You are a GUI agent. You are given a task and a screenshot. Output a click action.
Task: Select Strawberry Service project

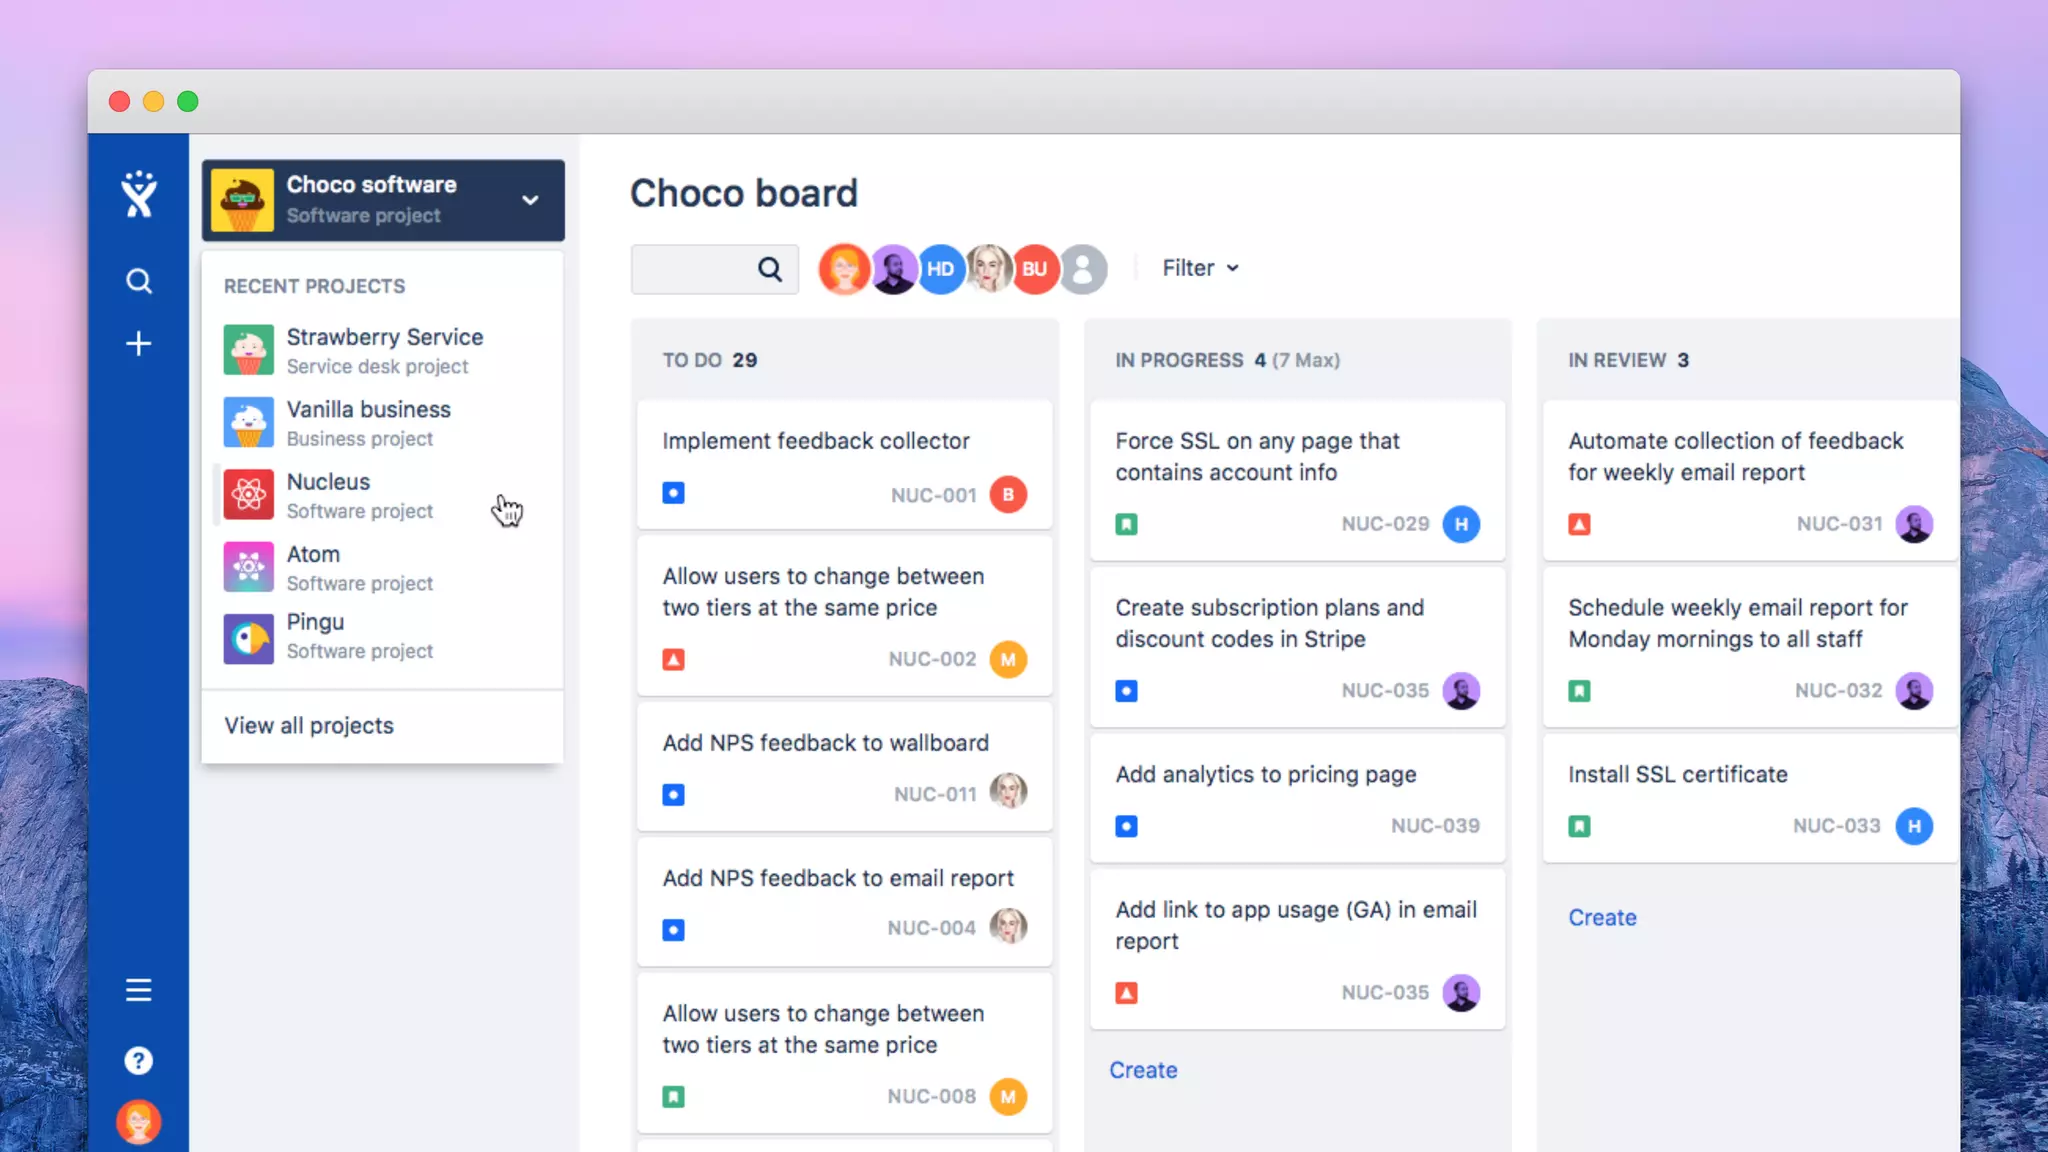(384, 350)
